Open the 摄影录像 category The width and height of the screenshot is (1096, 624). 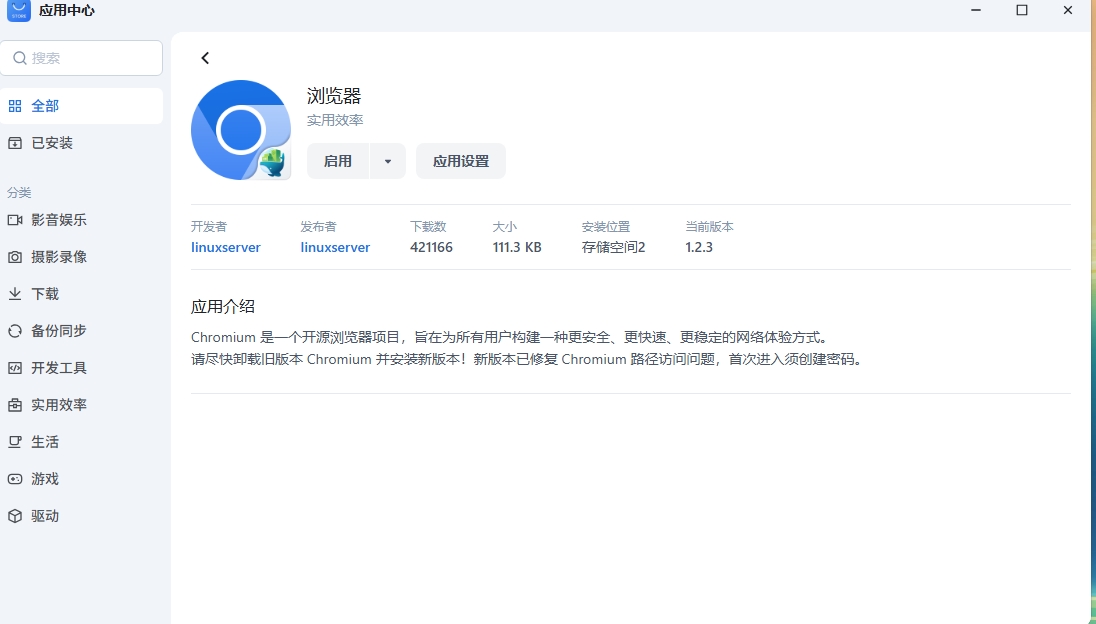click(x=59, y=257)
